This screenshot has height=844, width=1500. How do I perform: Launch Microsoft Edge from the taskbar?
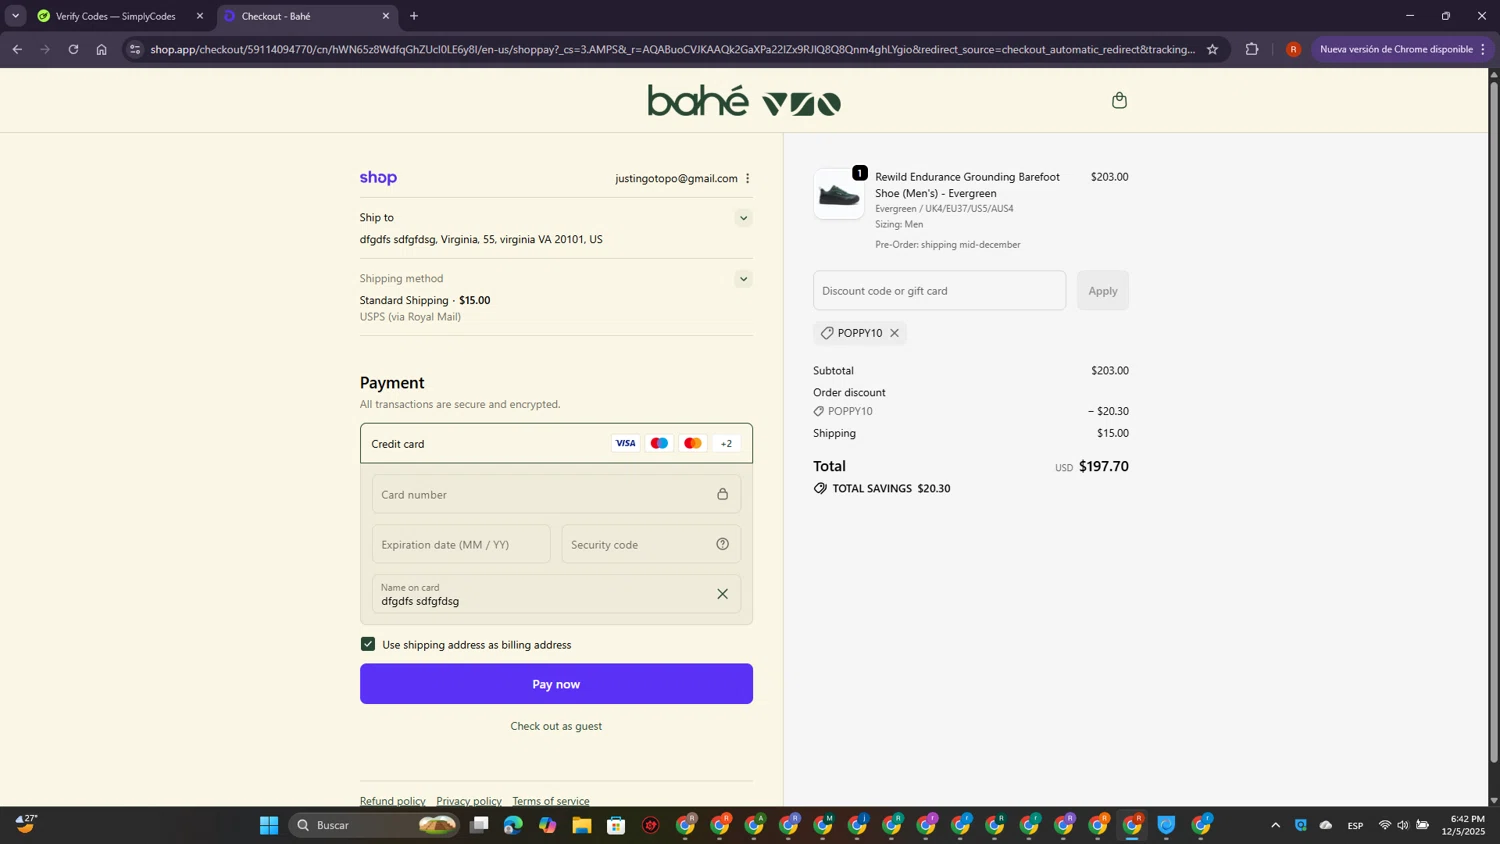click(513, 825)
